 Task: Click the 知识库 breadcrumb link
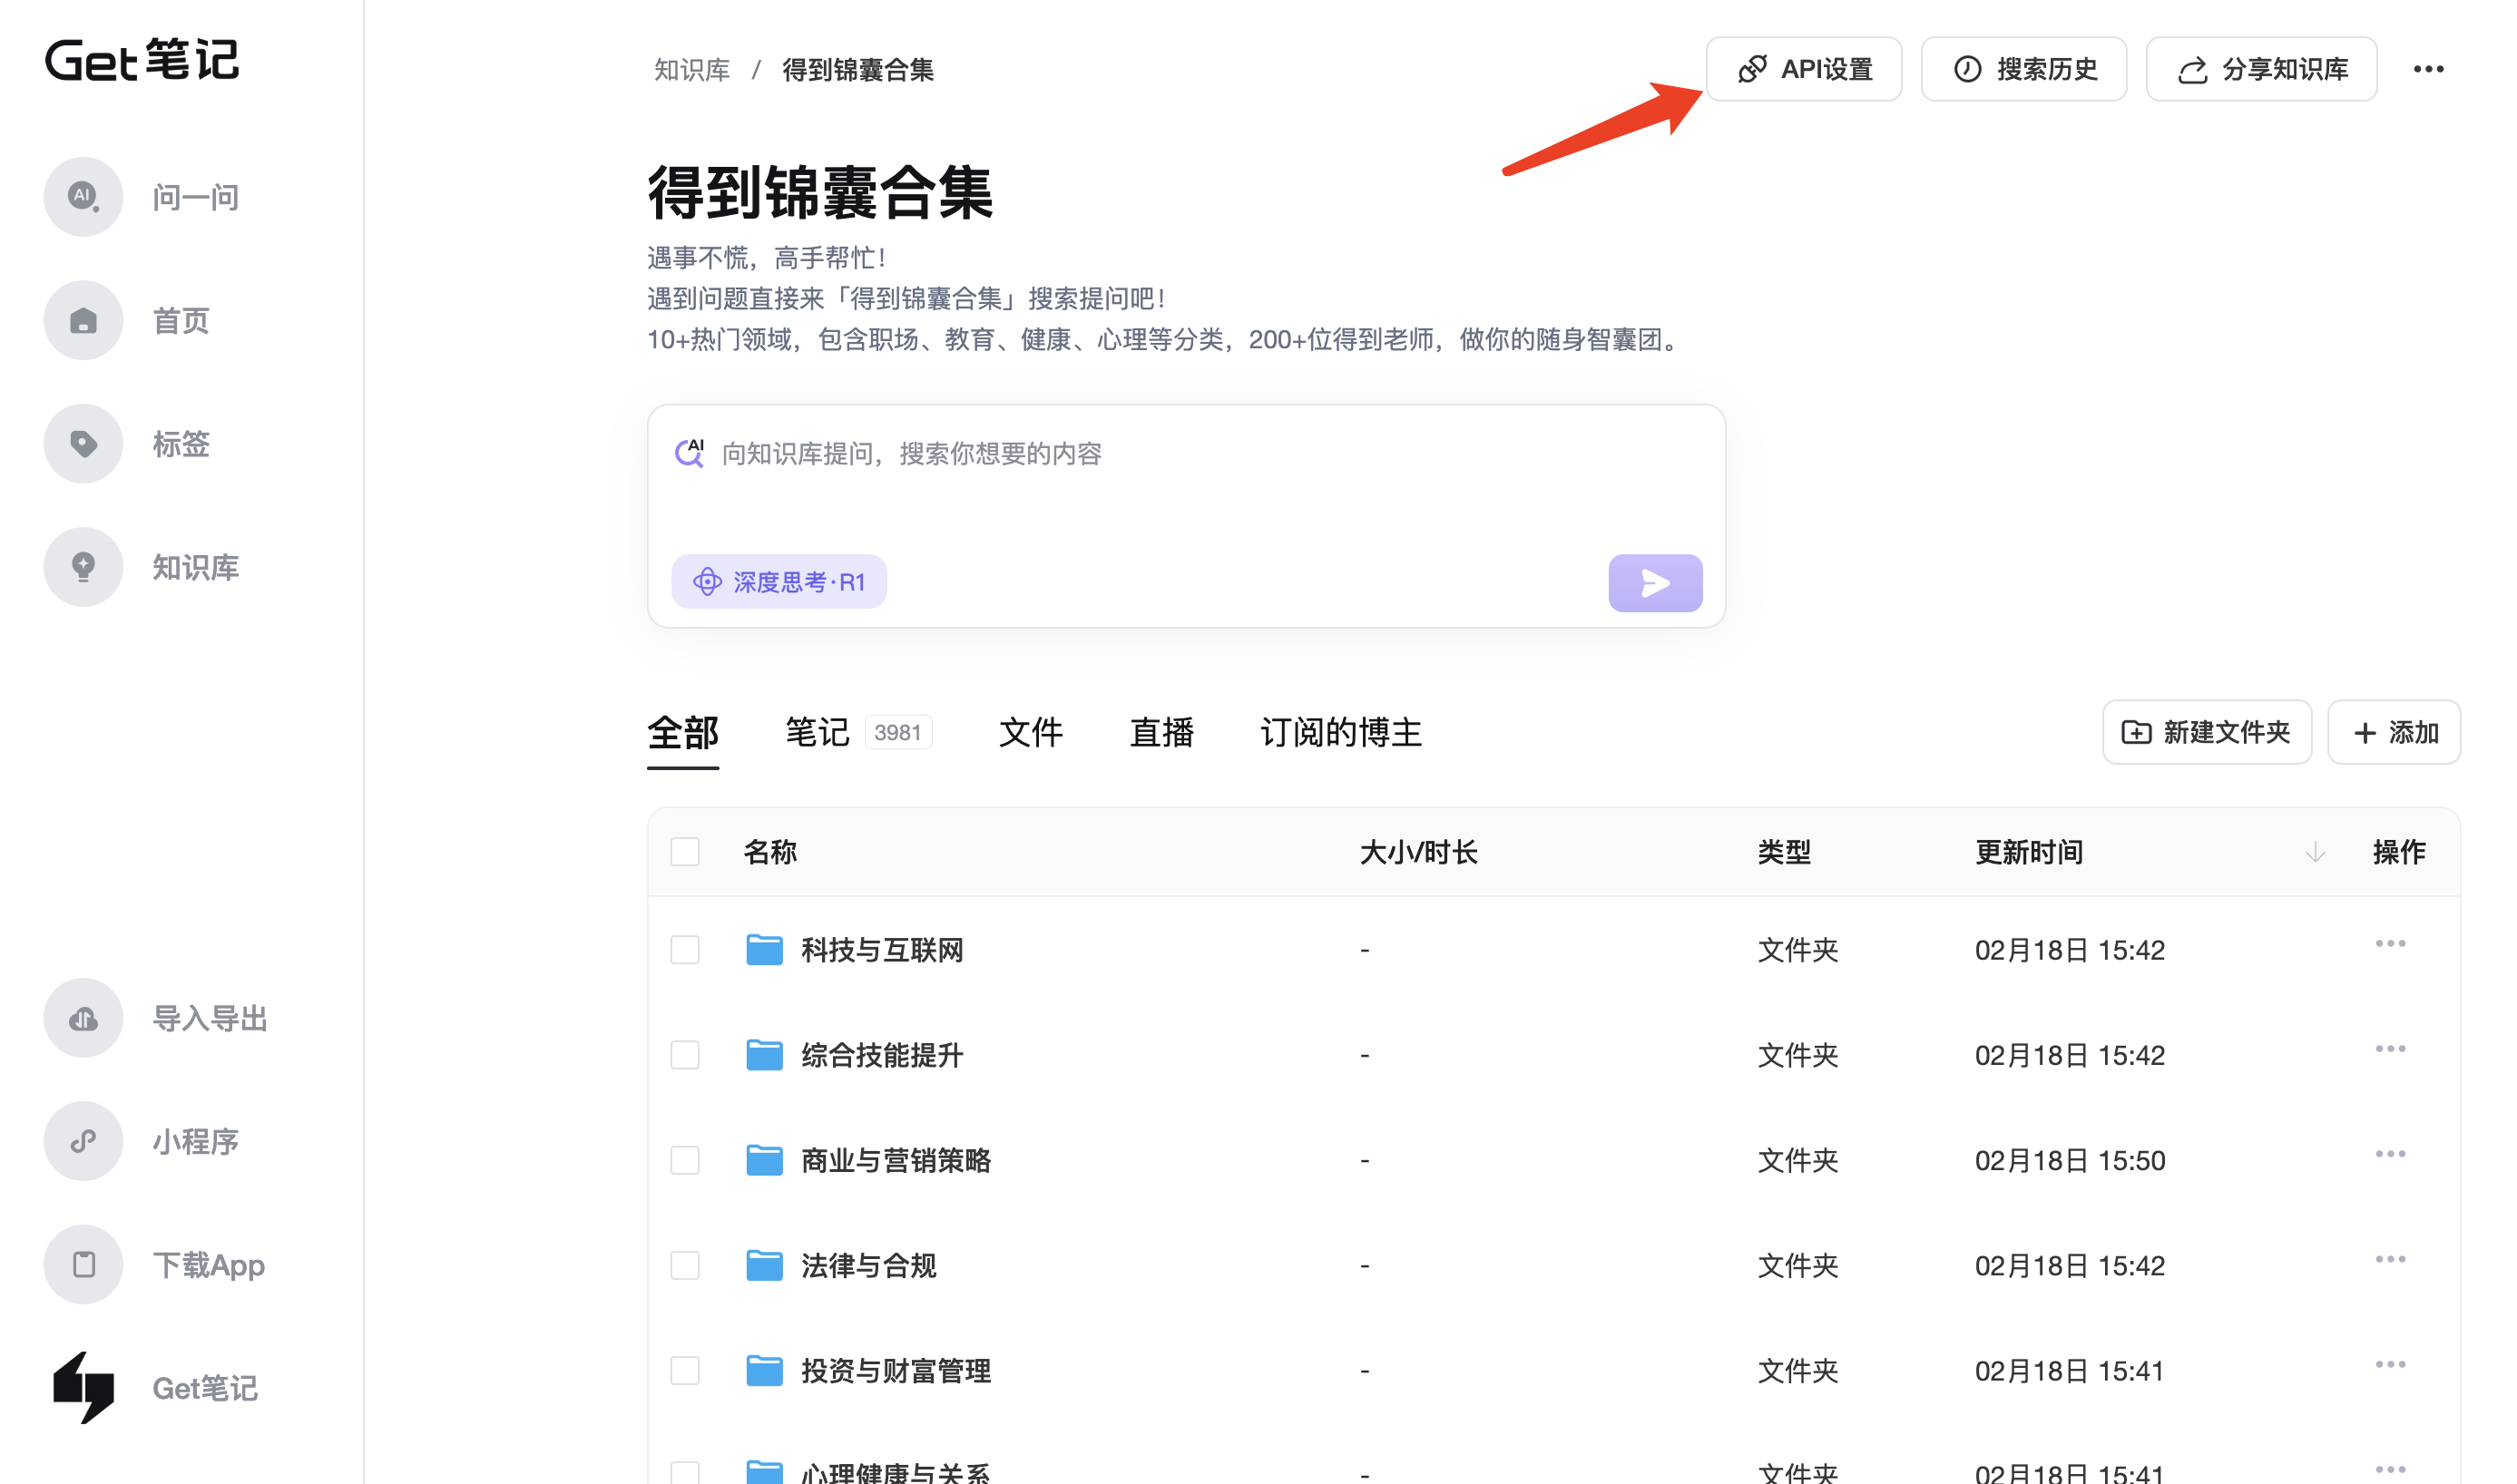click(692, 69)
